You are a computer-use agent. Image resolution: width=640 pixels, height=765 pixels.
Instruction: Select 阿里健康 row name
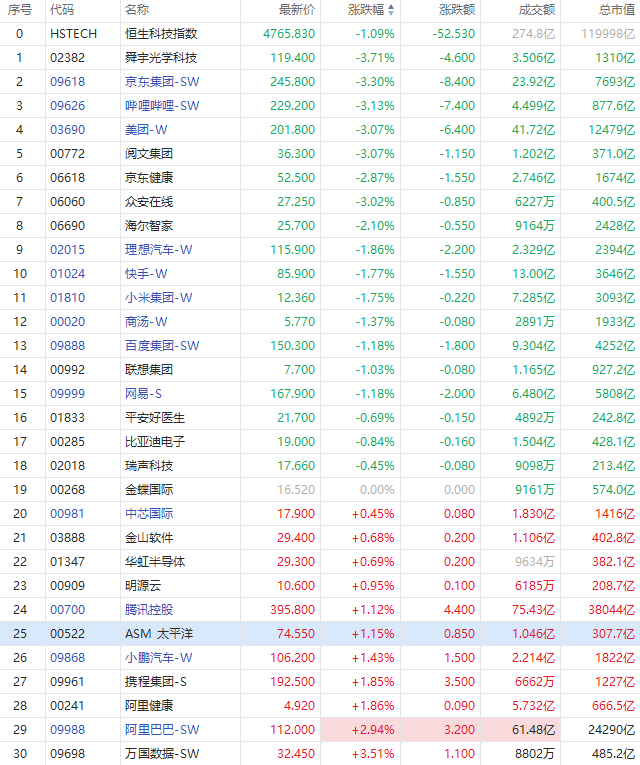point(149,705)
